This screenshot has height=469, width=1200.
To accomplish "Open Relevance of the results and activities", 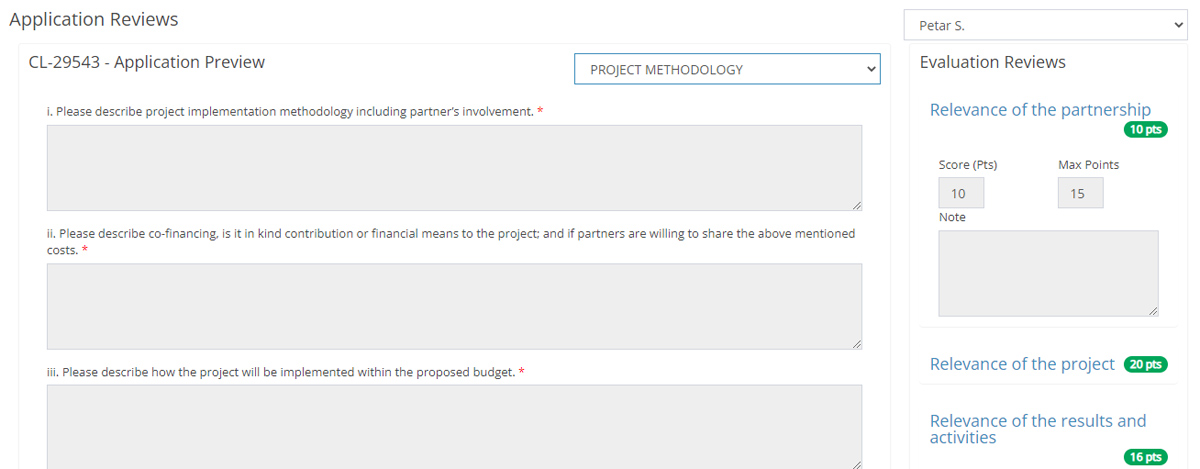I will [1038, 429].
